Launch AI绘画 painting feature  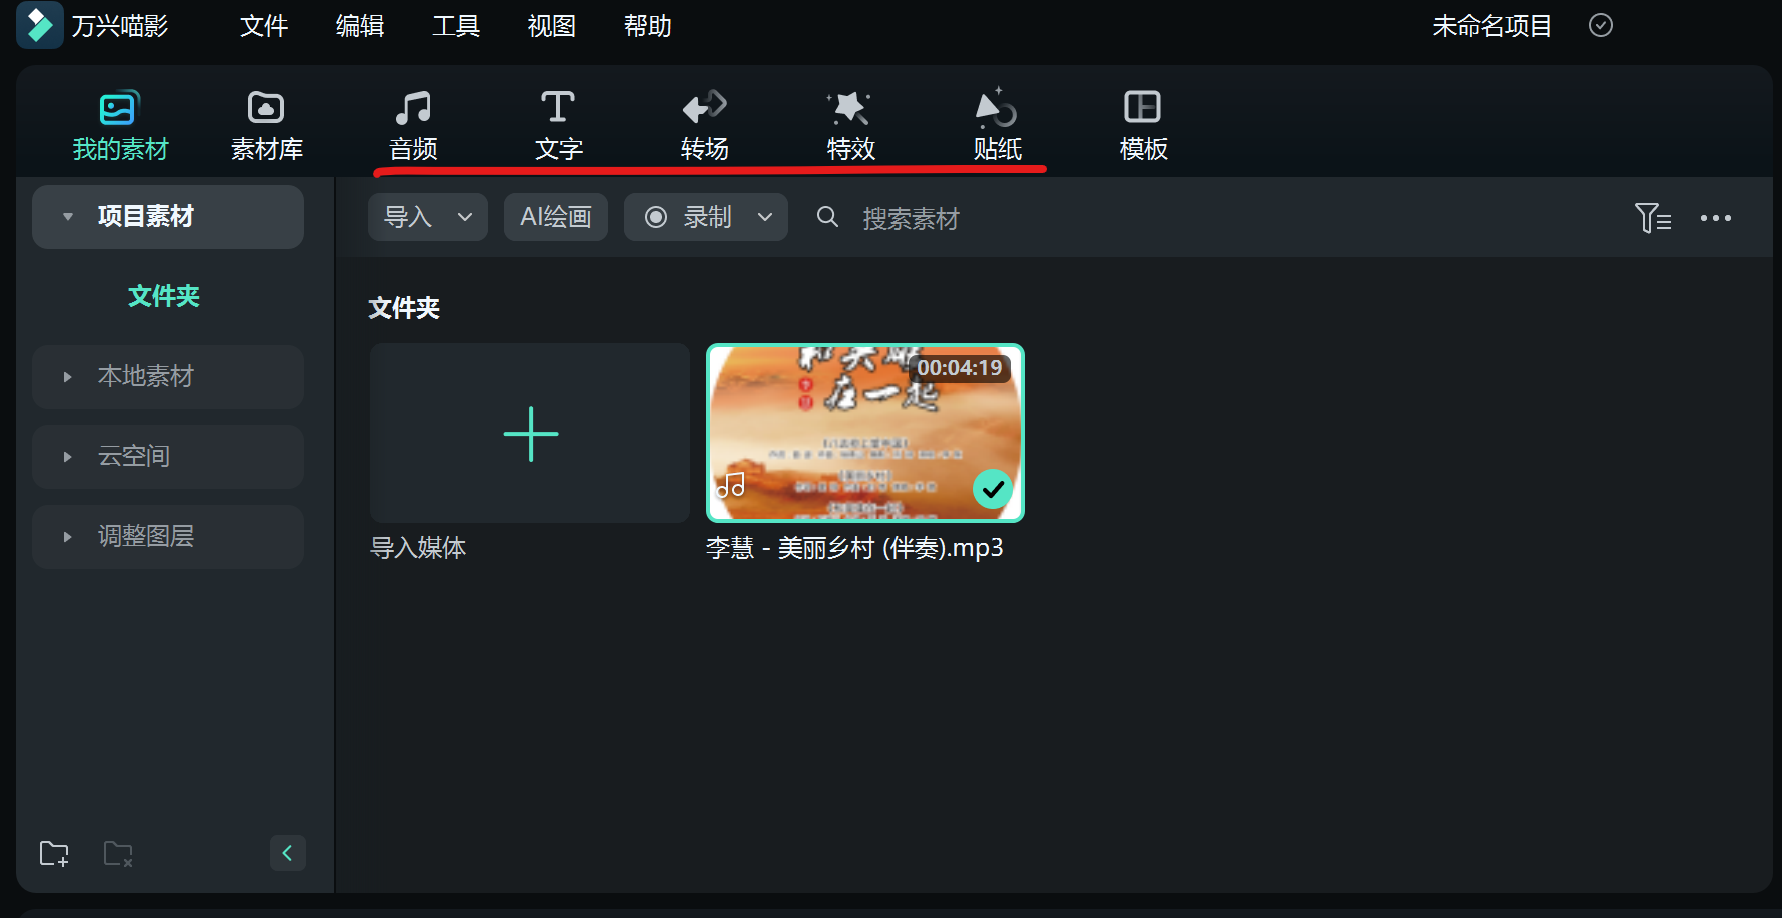pyautogui.click(x=555, y=216)
